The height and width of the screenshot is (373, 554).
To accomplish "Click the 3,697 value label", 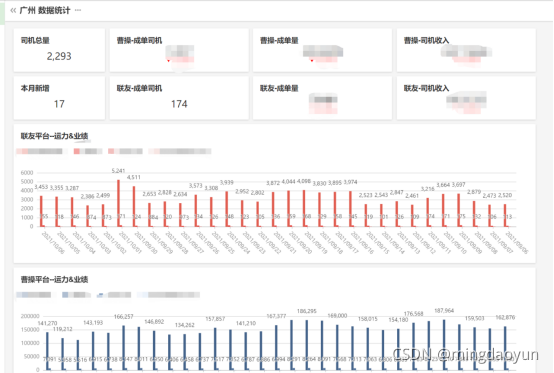I will pyautogui.click(x=458, y=184).
